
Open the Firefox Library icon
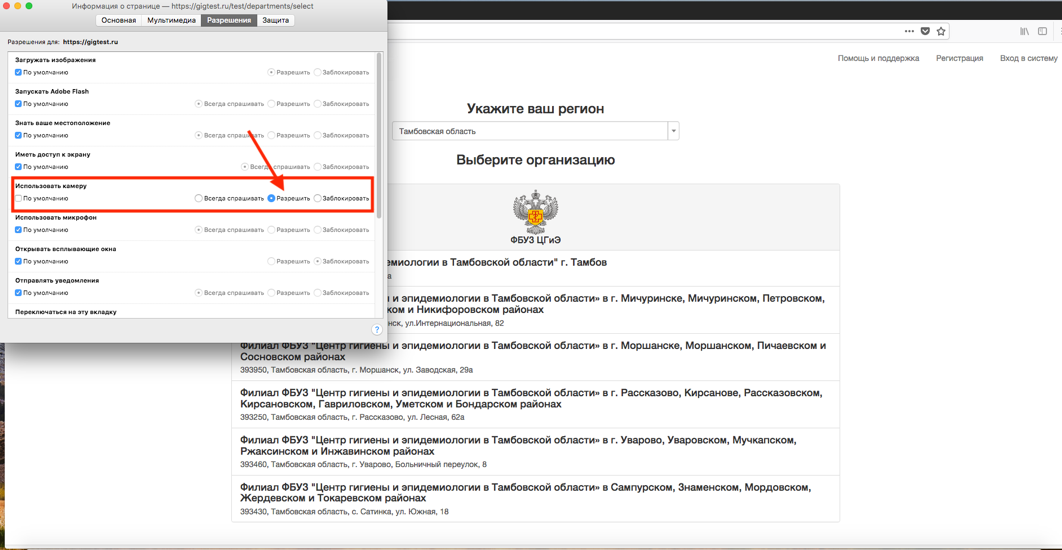pyautogui.click(x=1024, y=31)
